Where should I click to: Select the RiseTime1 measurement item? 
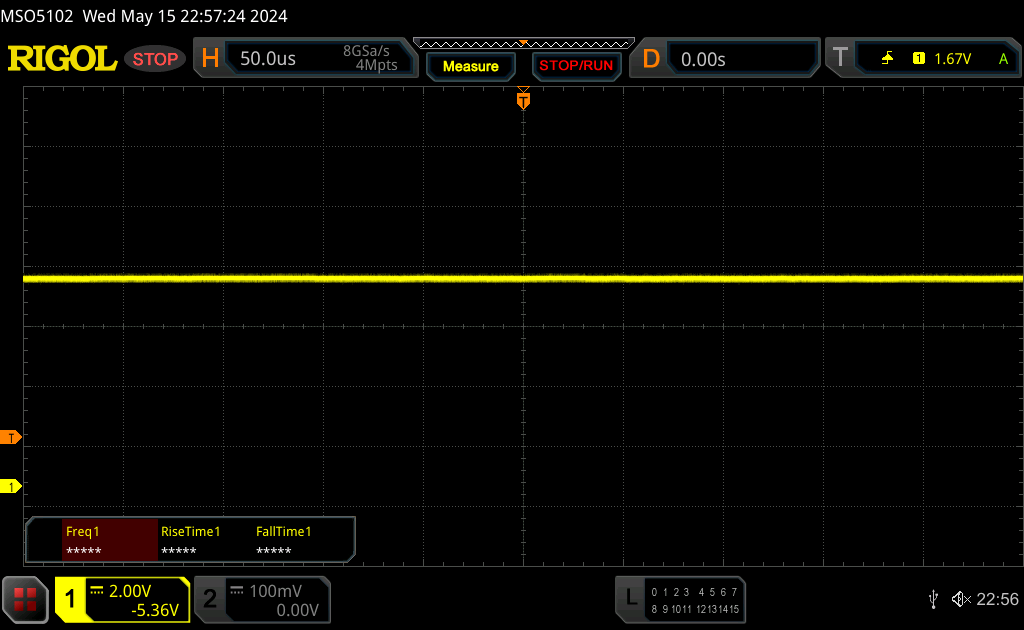(x=191, y=540)
